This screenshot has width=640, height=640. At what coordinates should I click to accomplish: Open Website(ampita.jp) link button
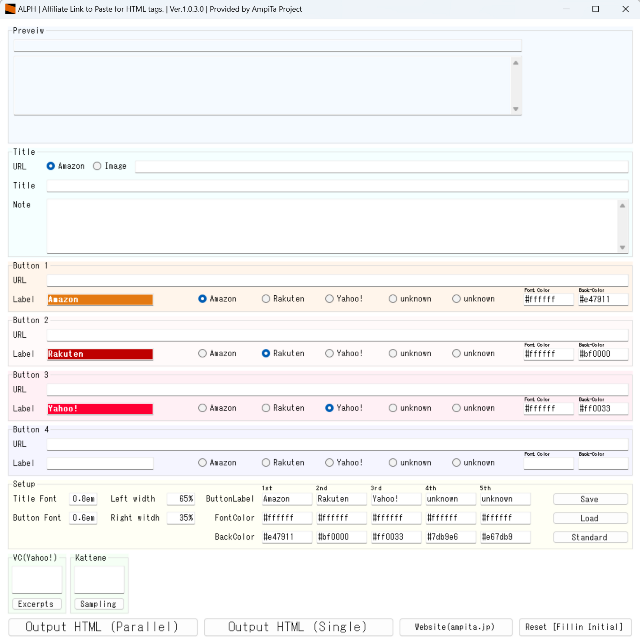(x=455, y=627)
